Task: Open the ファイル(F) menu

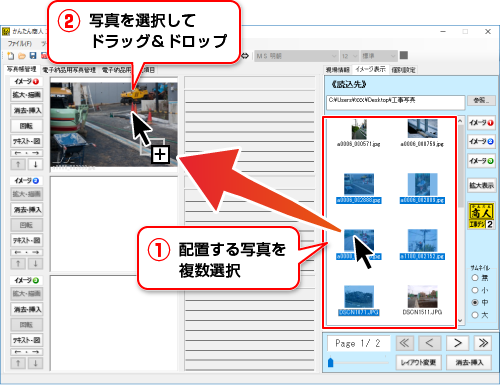Action: 20,44
